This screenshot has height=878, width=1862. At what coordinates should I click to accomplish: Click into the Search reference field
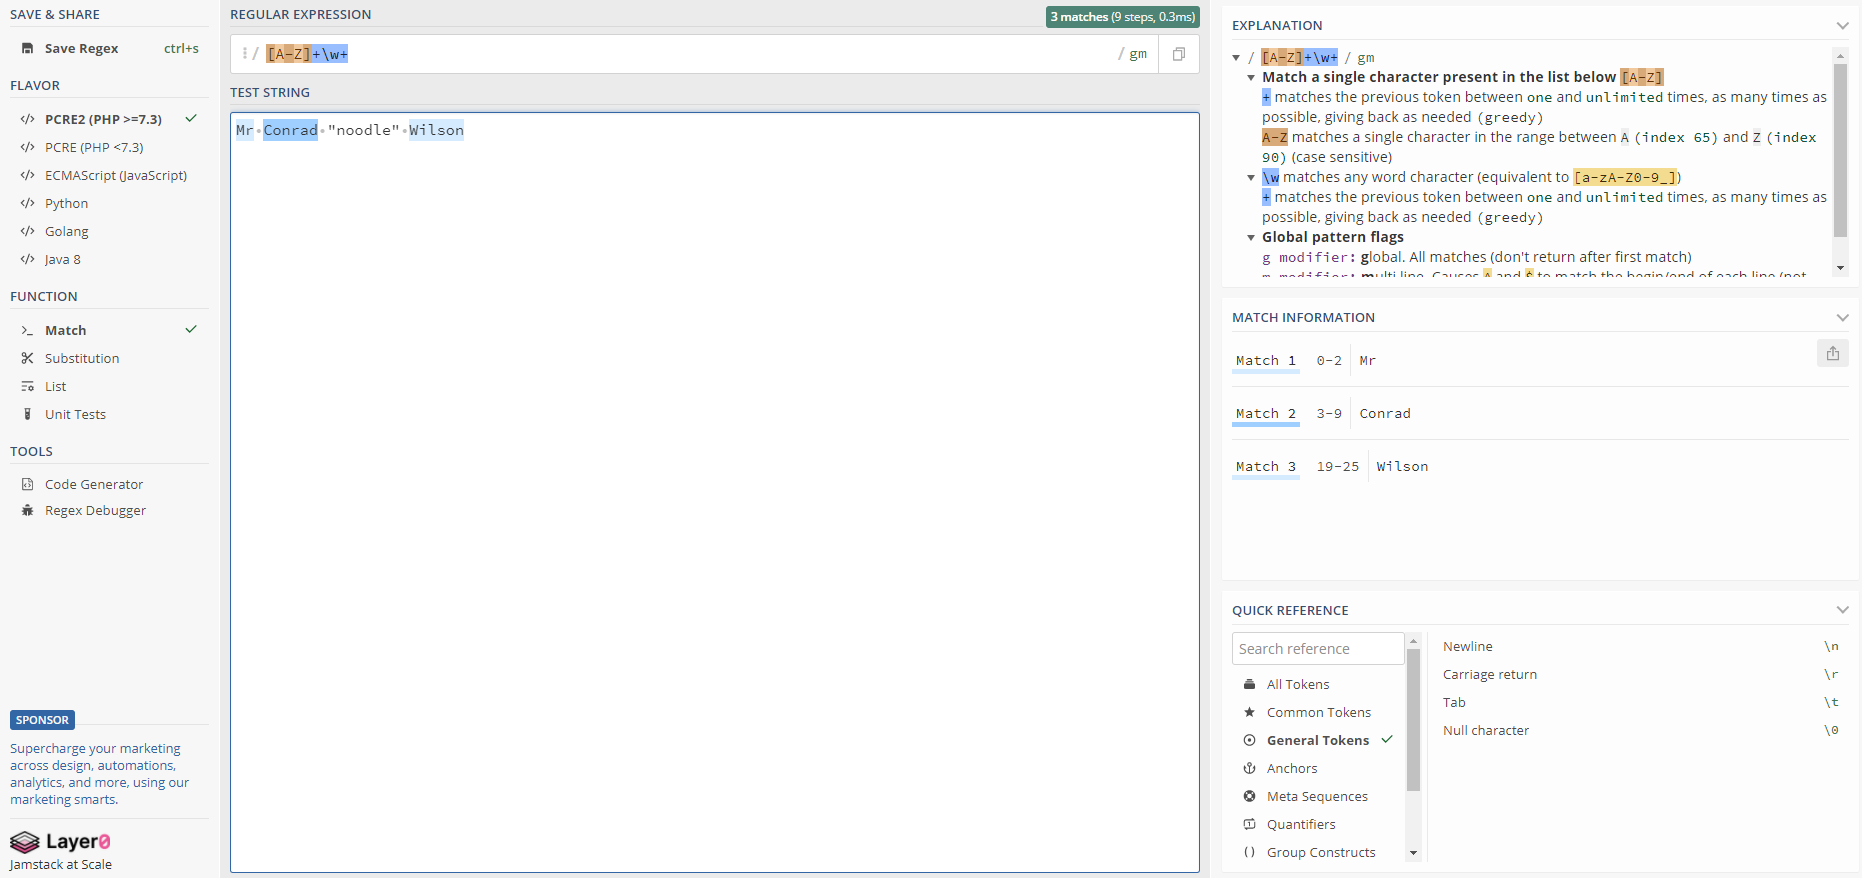point(1318,649)
